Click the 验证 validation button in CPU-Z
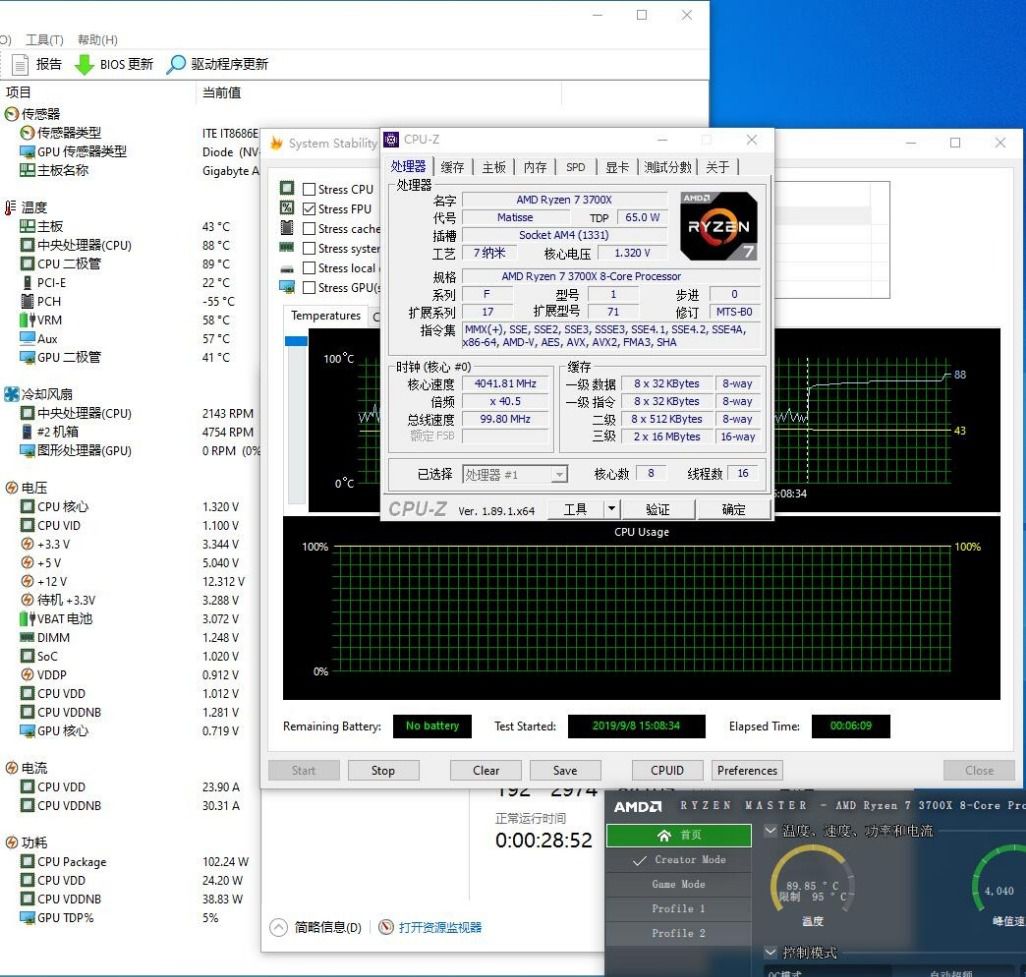1026x977 pixels. pos(658,508)
